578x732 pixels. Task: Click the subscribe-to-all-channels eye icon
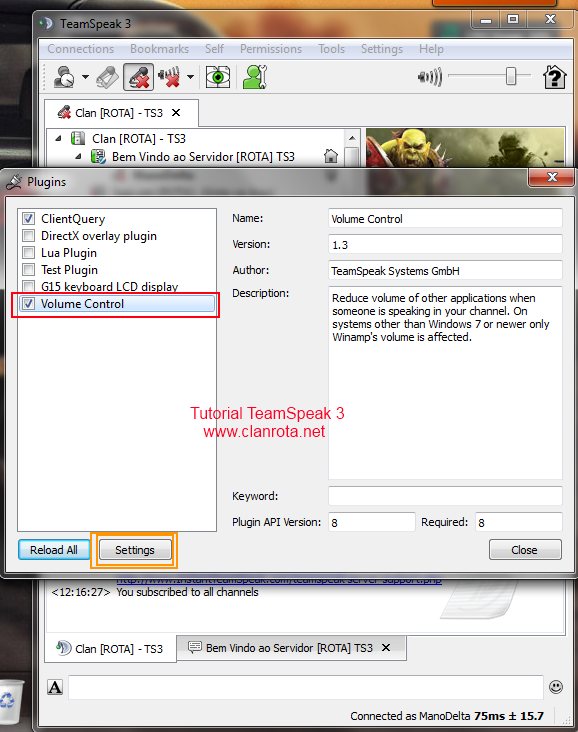coord(218,77)
